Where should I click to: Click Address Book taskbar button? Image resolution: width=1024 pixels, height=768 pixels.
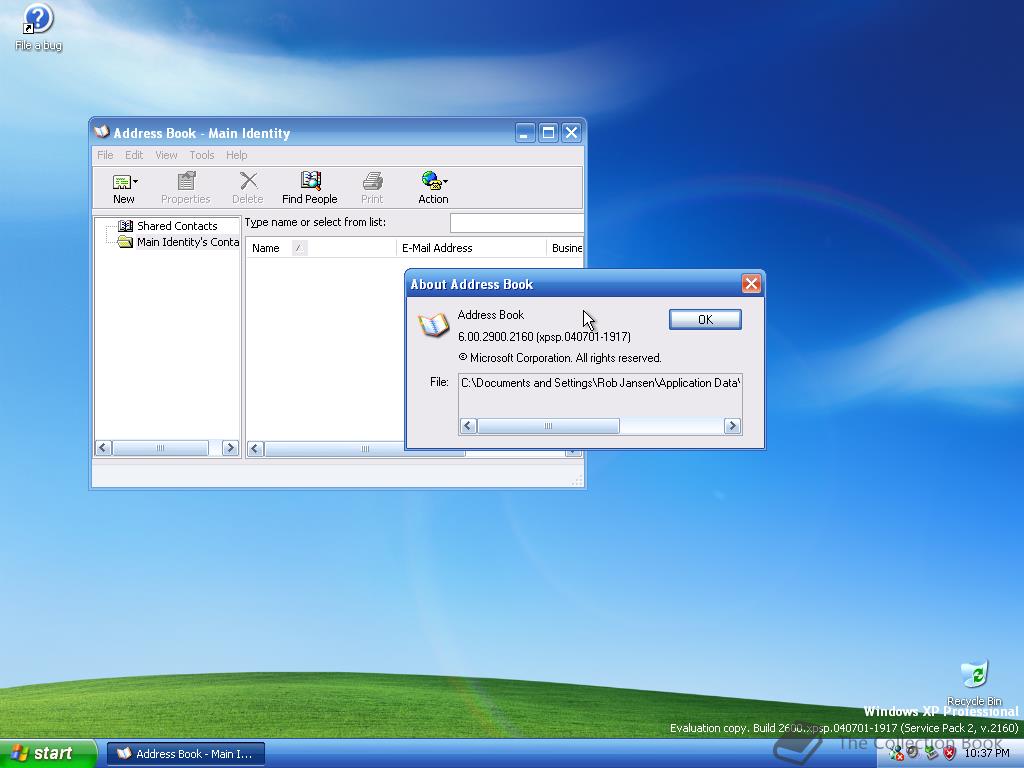[x=185, y=754]
